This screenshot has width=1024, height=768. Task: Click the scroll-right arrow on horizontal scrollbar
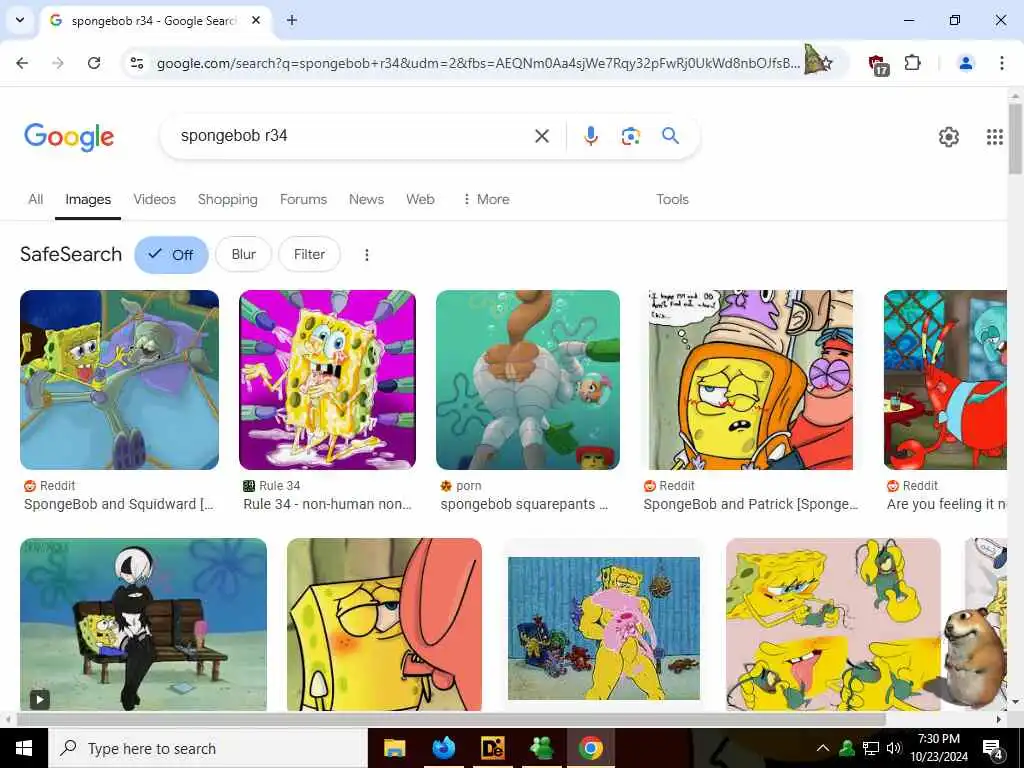(999, 719)
